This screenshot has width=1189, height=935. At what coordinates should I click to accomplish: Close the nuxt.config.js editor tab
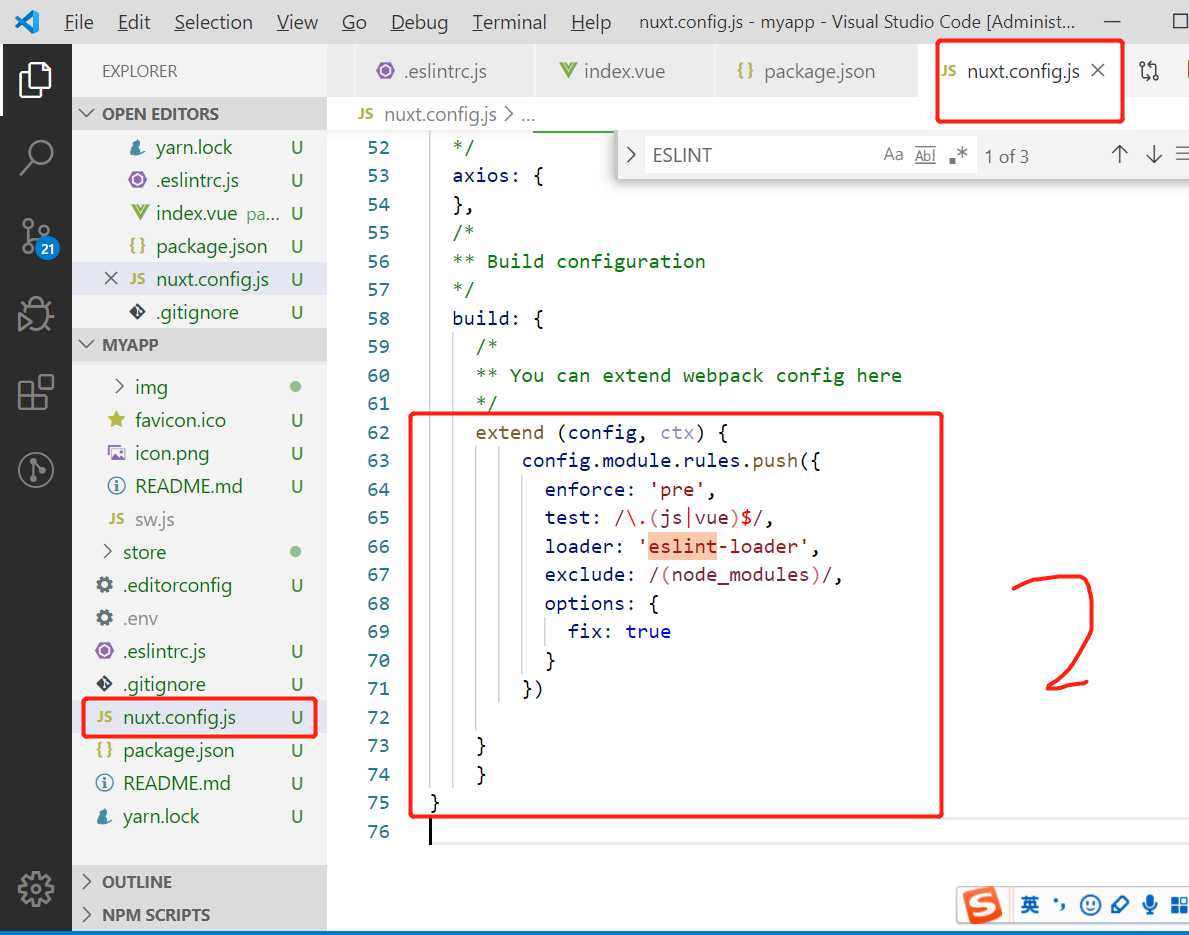1097,71
